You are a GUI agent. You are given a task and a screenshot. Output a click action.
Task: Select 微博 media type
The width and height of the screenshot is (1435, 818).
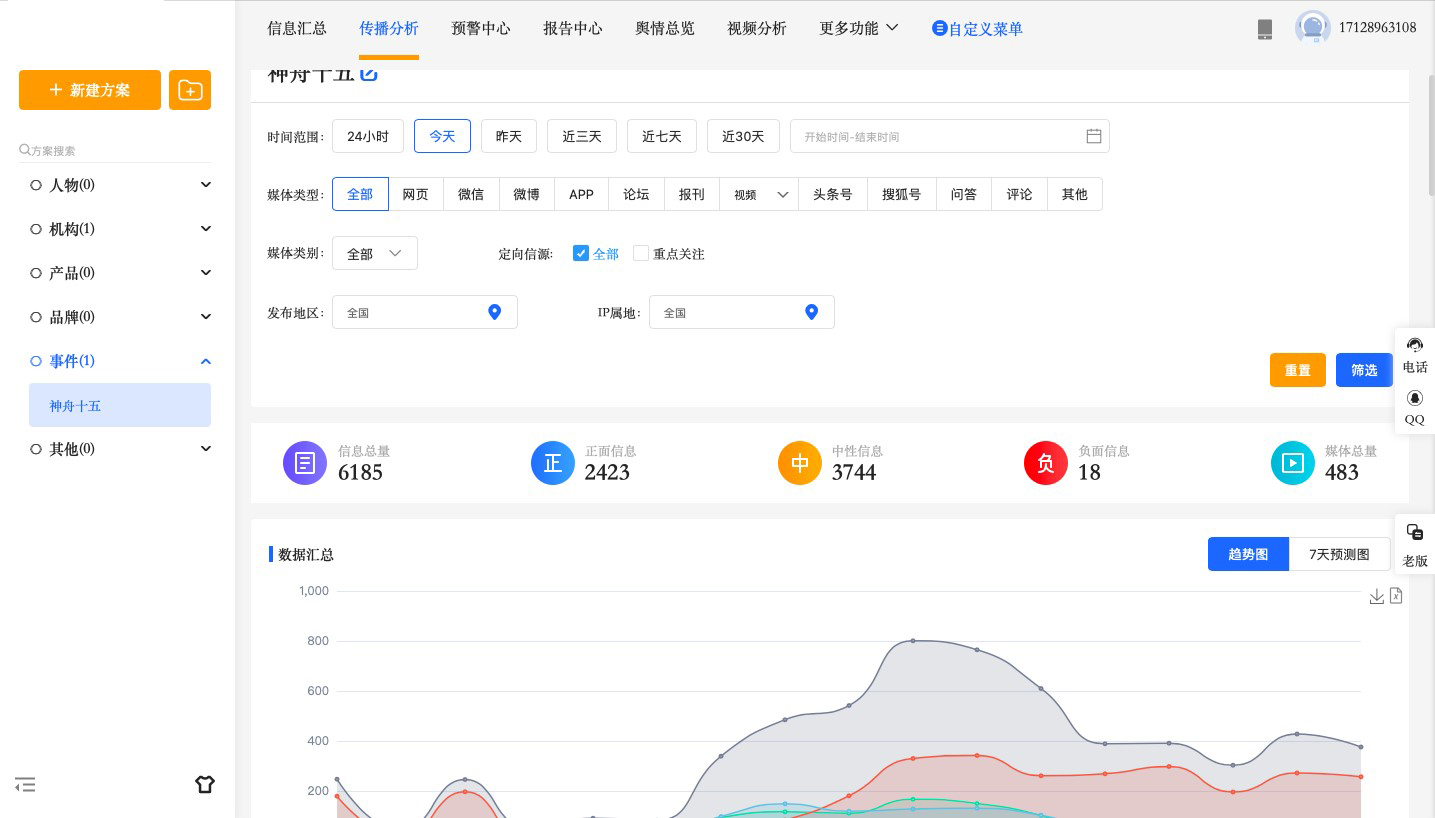click(x=526, y=194)
